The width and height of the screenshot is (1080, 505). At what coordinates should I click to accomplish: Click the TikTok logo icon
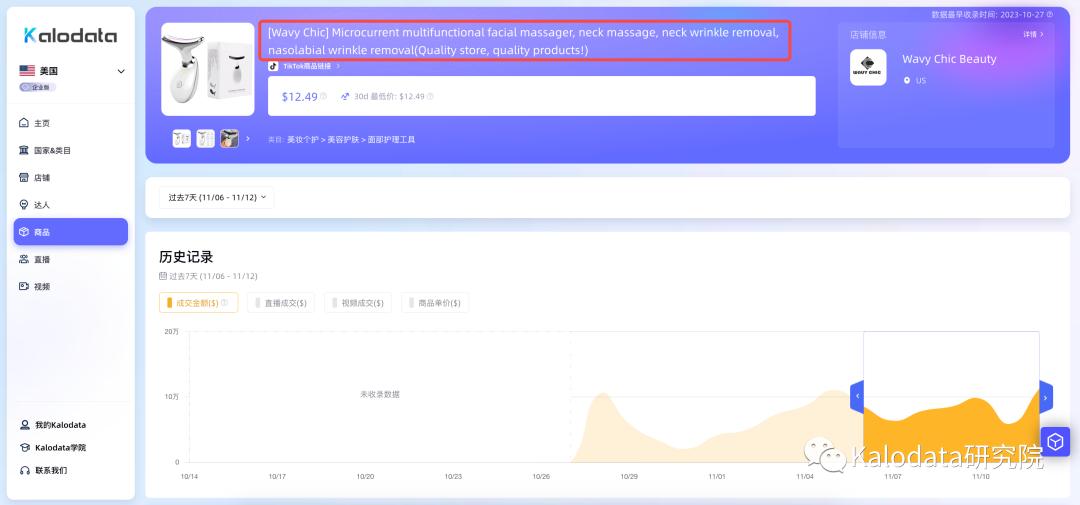tap(273, 66)
